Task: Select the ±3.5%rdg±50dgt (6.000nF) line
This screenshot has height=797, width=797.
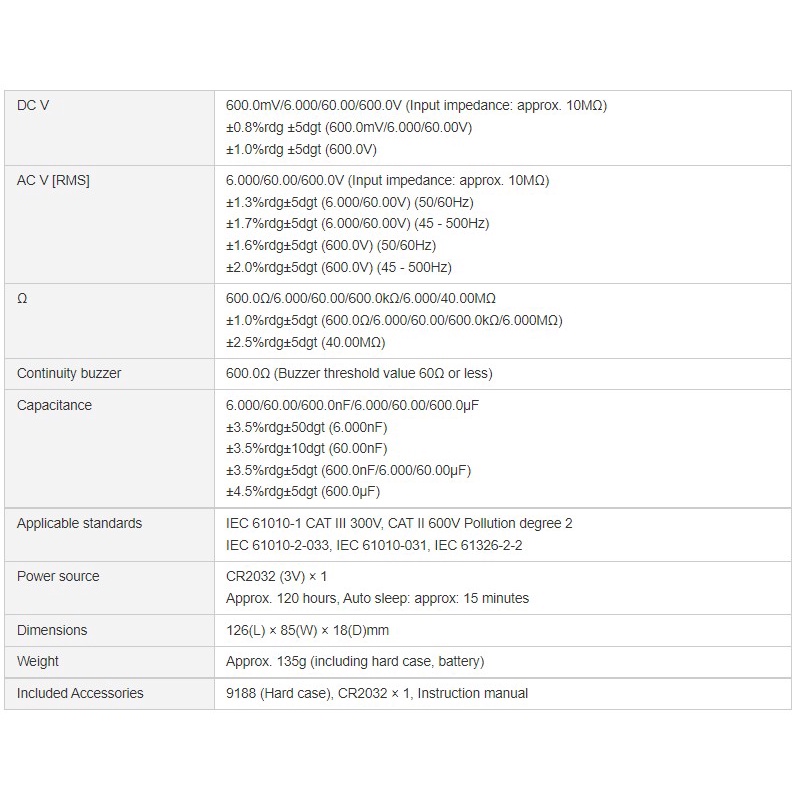Action: 306,427
